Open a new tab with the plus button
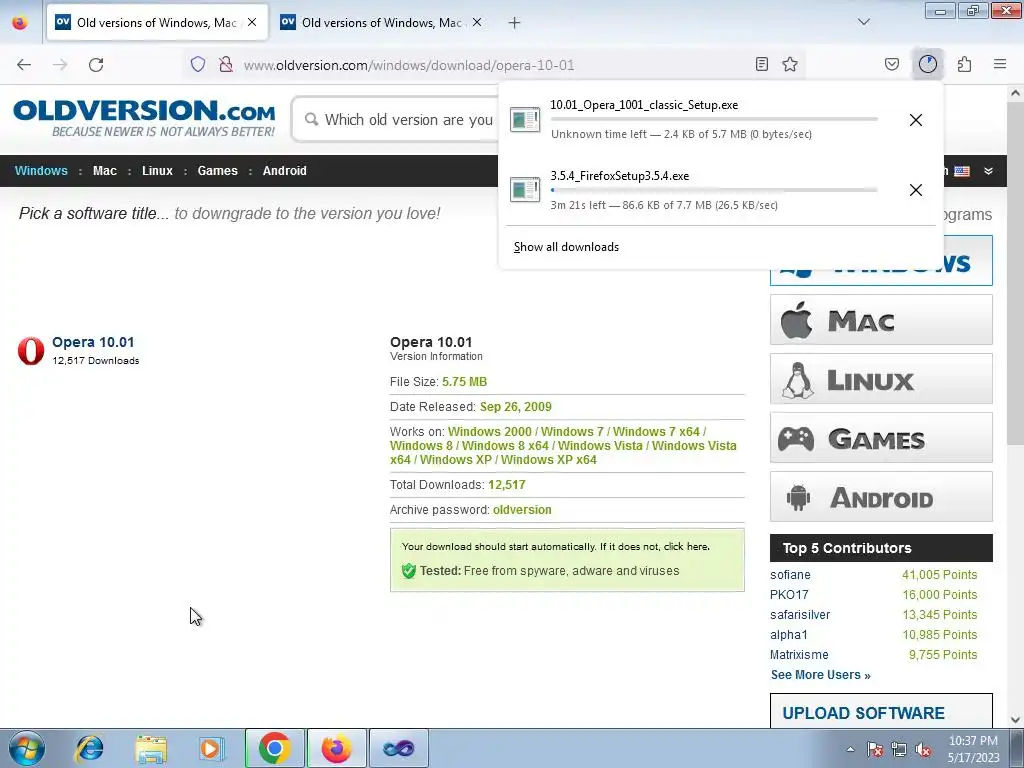This screenshot has width=1024, height=768. coord(515,23)
